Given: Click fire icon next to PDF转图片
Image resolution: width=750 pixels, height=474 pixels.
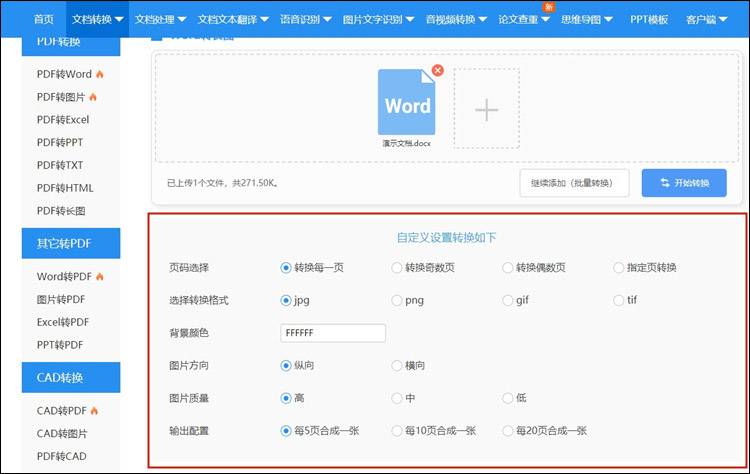Looking at the screenshot, I should pos(93,97).
